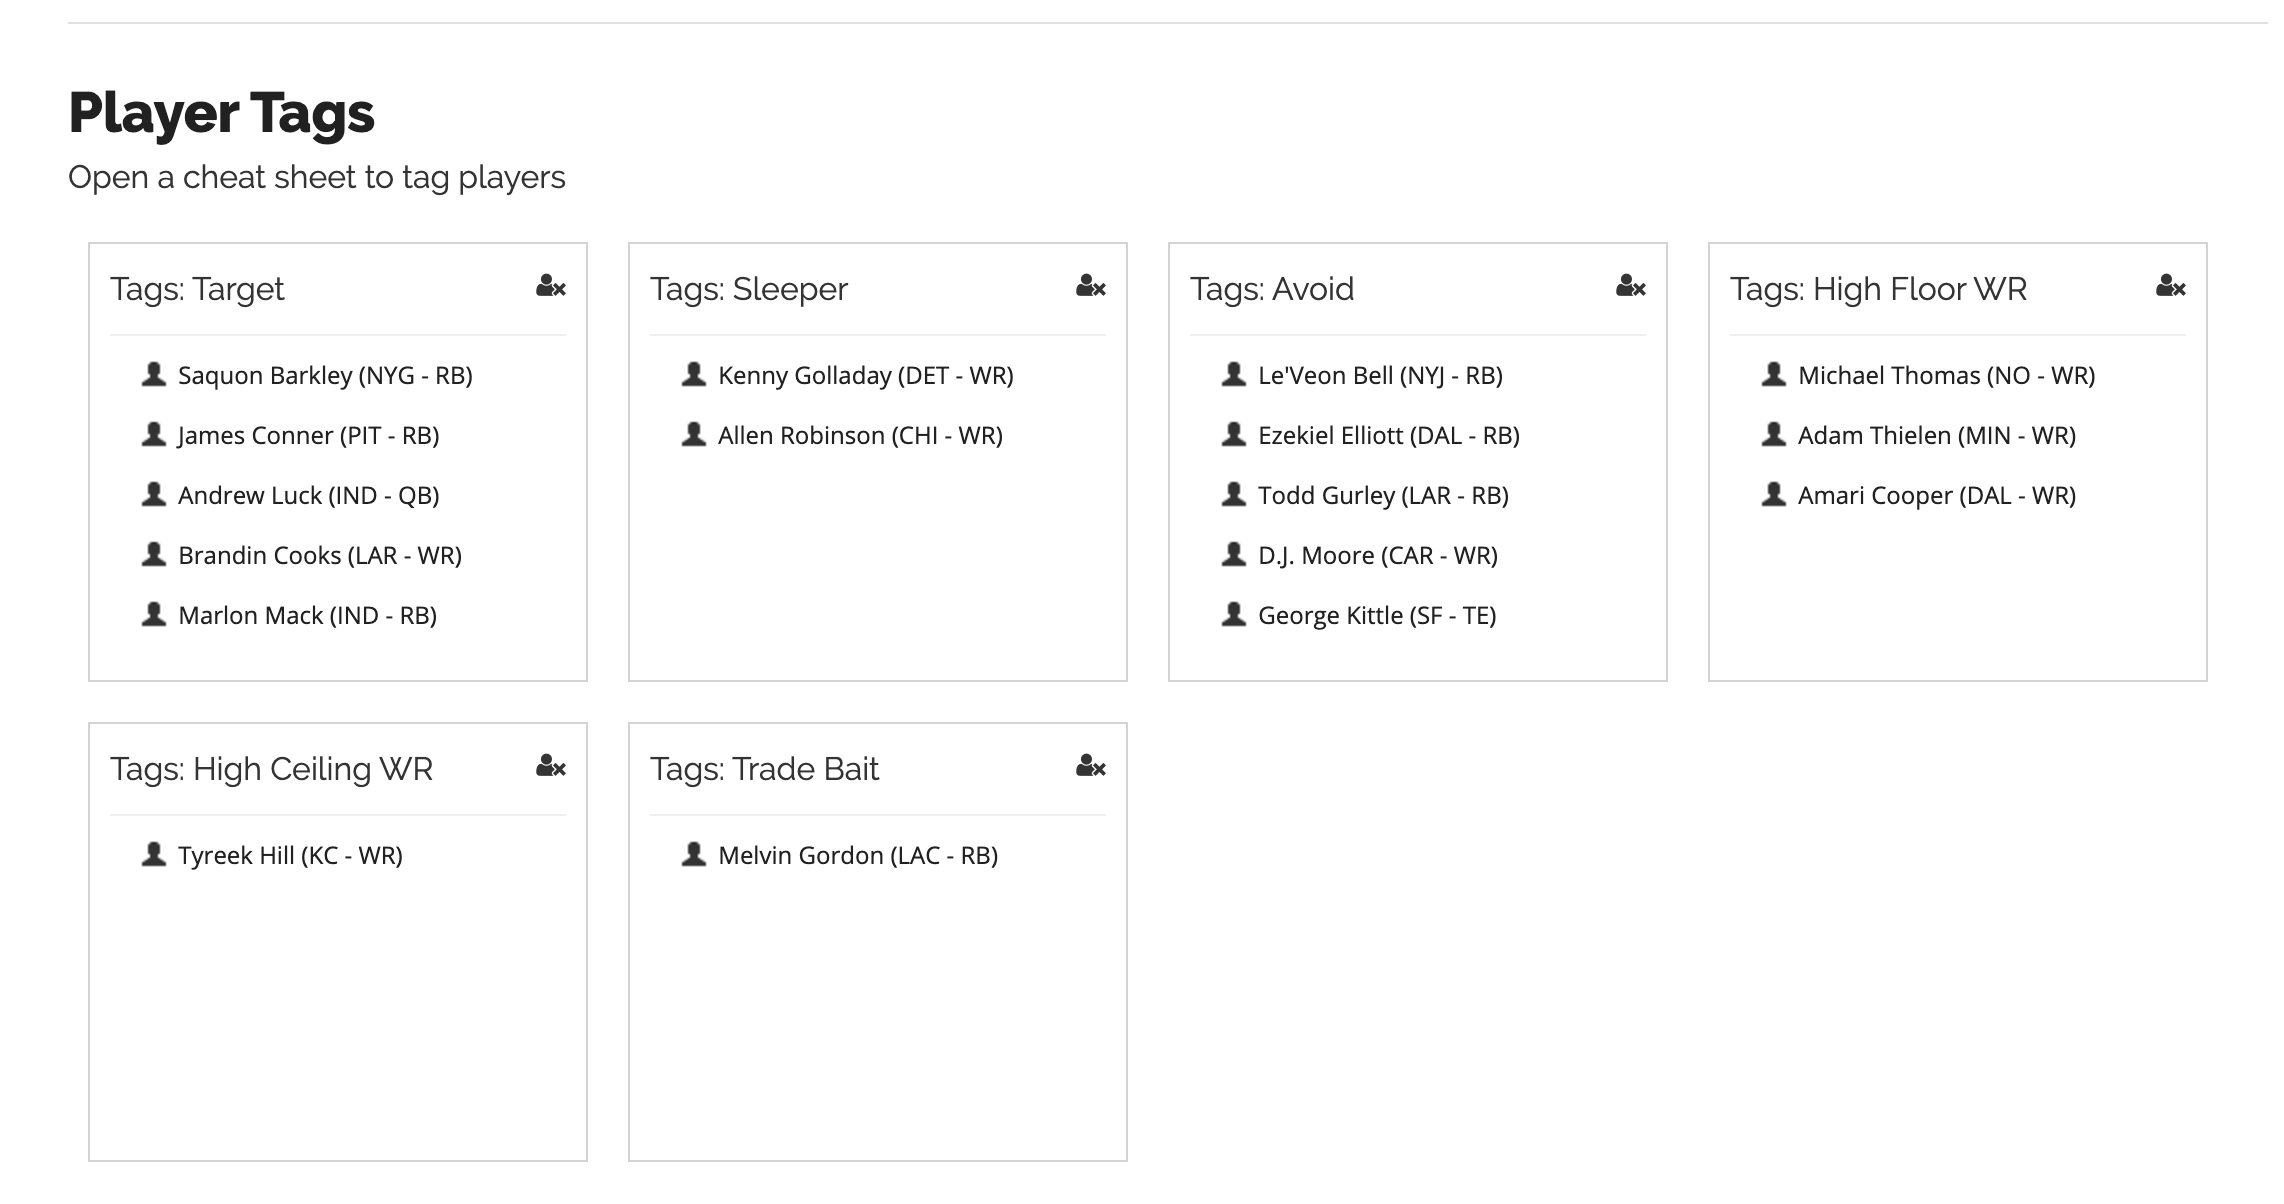Screen dimensions: 2284x1204
Task: Select Michael Thomas in High Floor WR
Action: (x=1946, y=375)
